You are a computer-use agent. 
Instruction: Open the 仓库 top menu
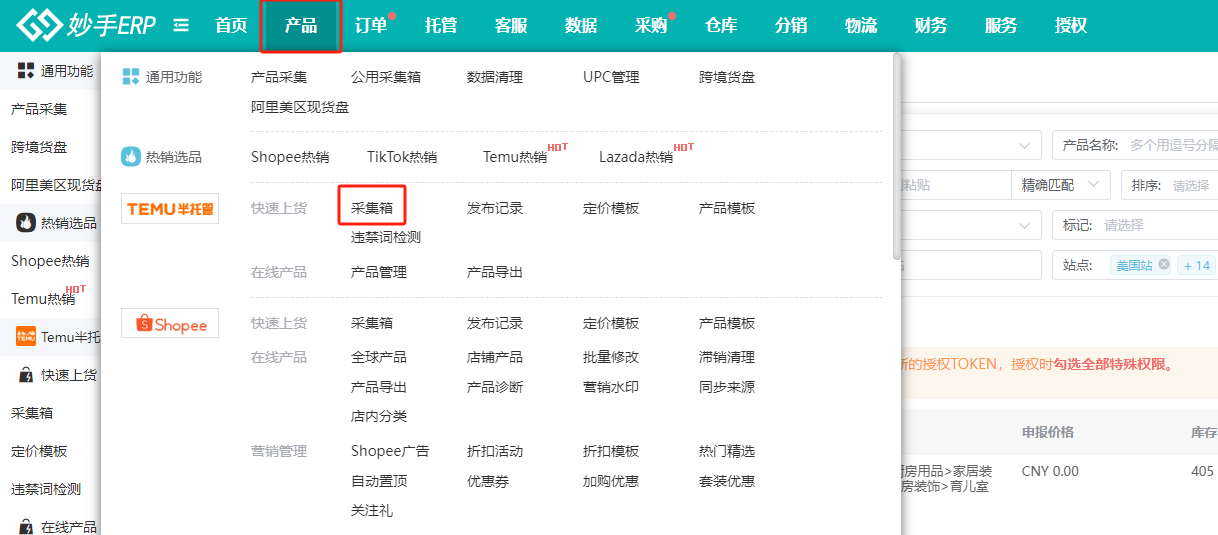(x=721, y=26)
